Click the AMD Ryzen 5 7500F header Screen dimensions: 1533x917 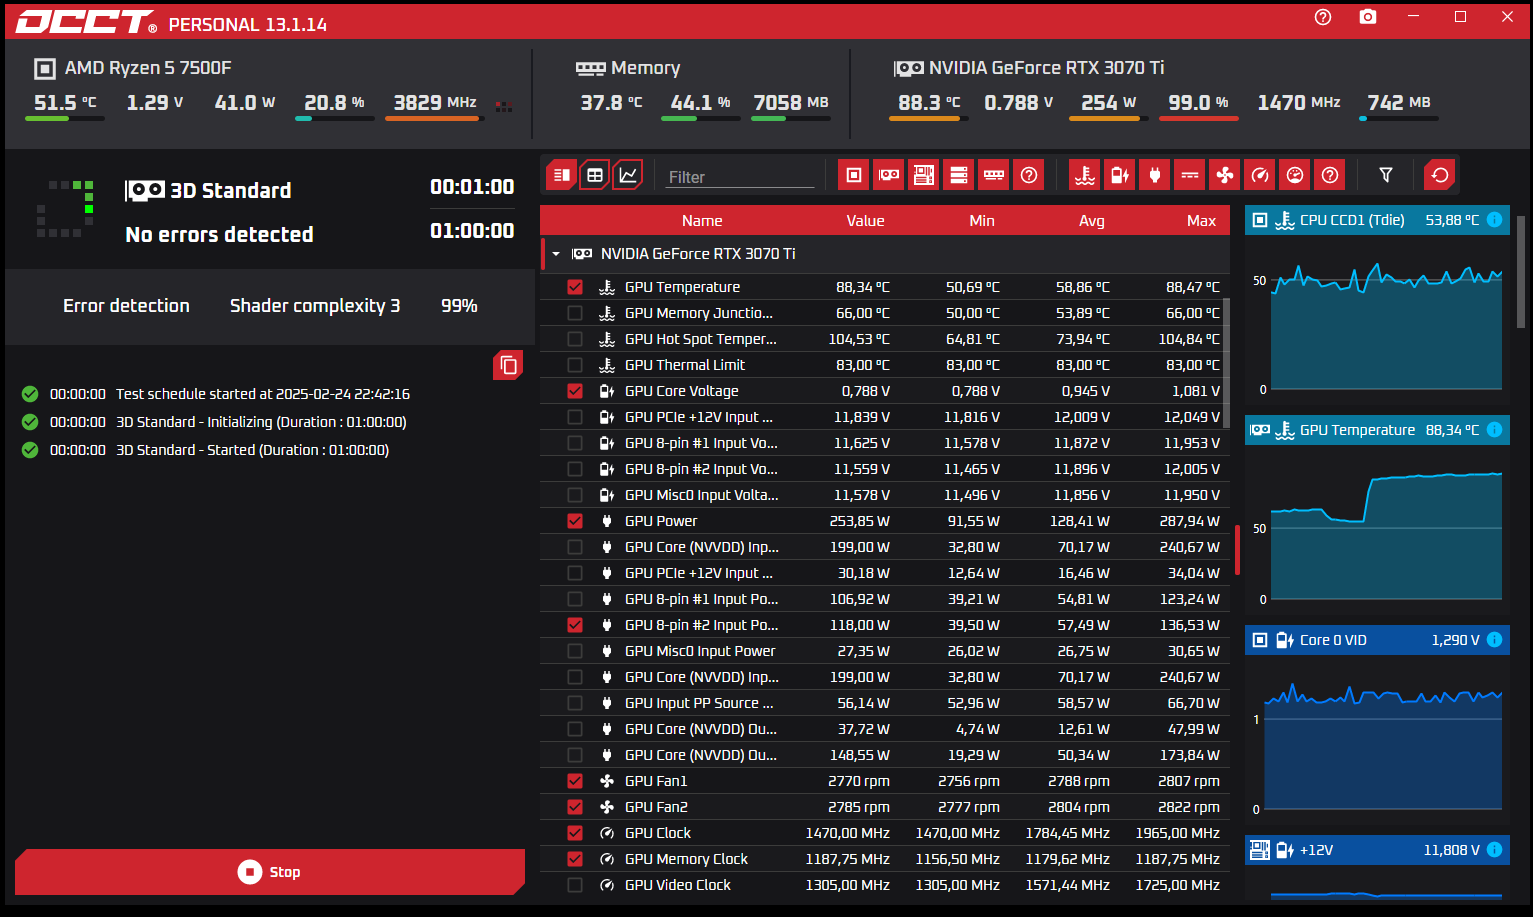(148, 68)
